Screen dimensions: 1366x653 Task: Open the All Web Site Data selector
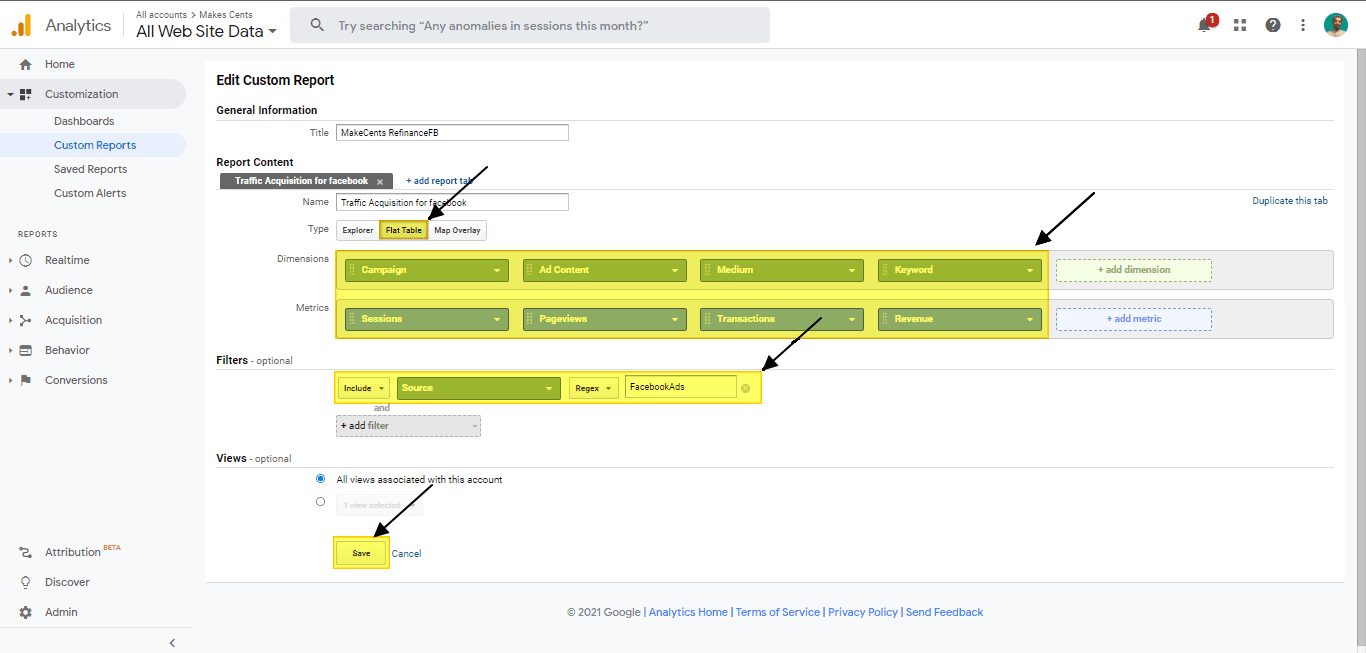[206, 31]
